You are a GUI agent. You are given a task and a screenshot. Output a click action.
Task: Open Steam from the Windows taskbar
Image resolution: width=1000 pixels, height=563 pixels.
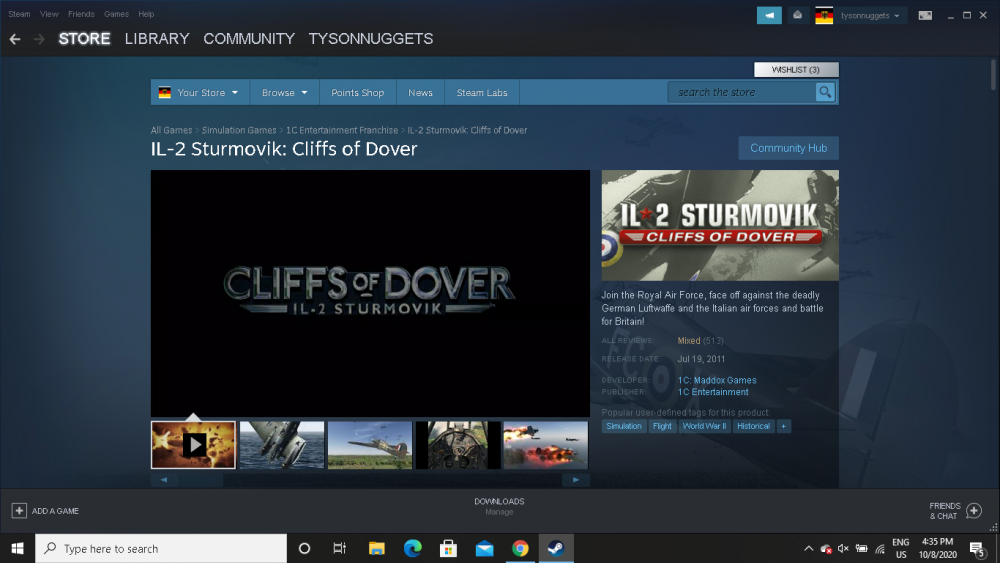click(555, 548)
